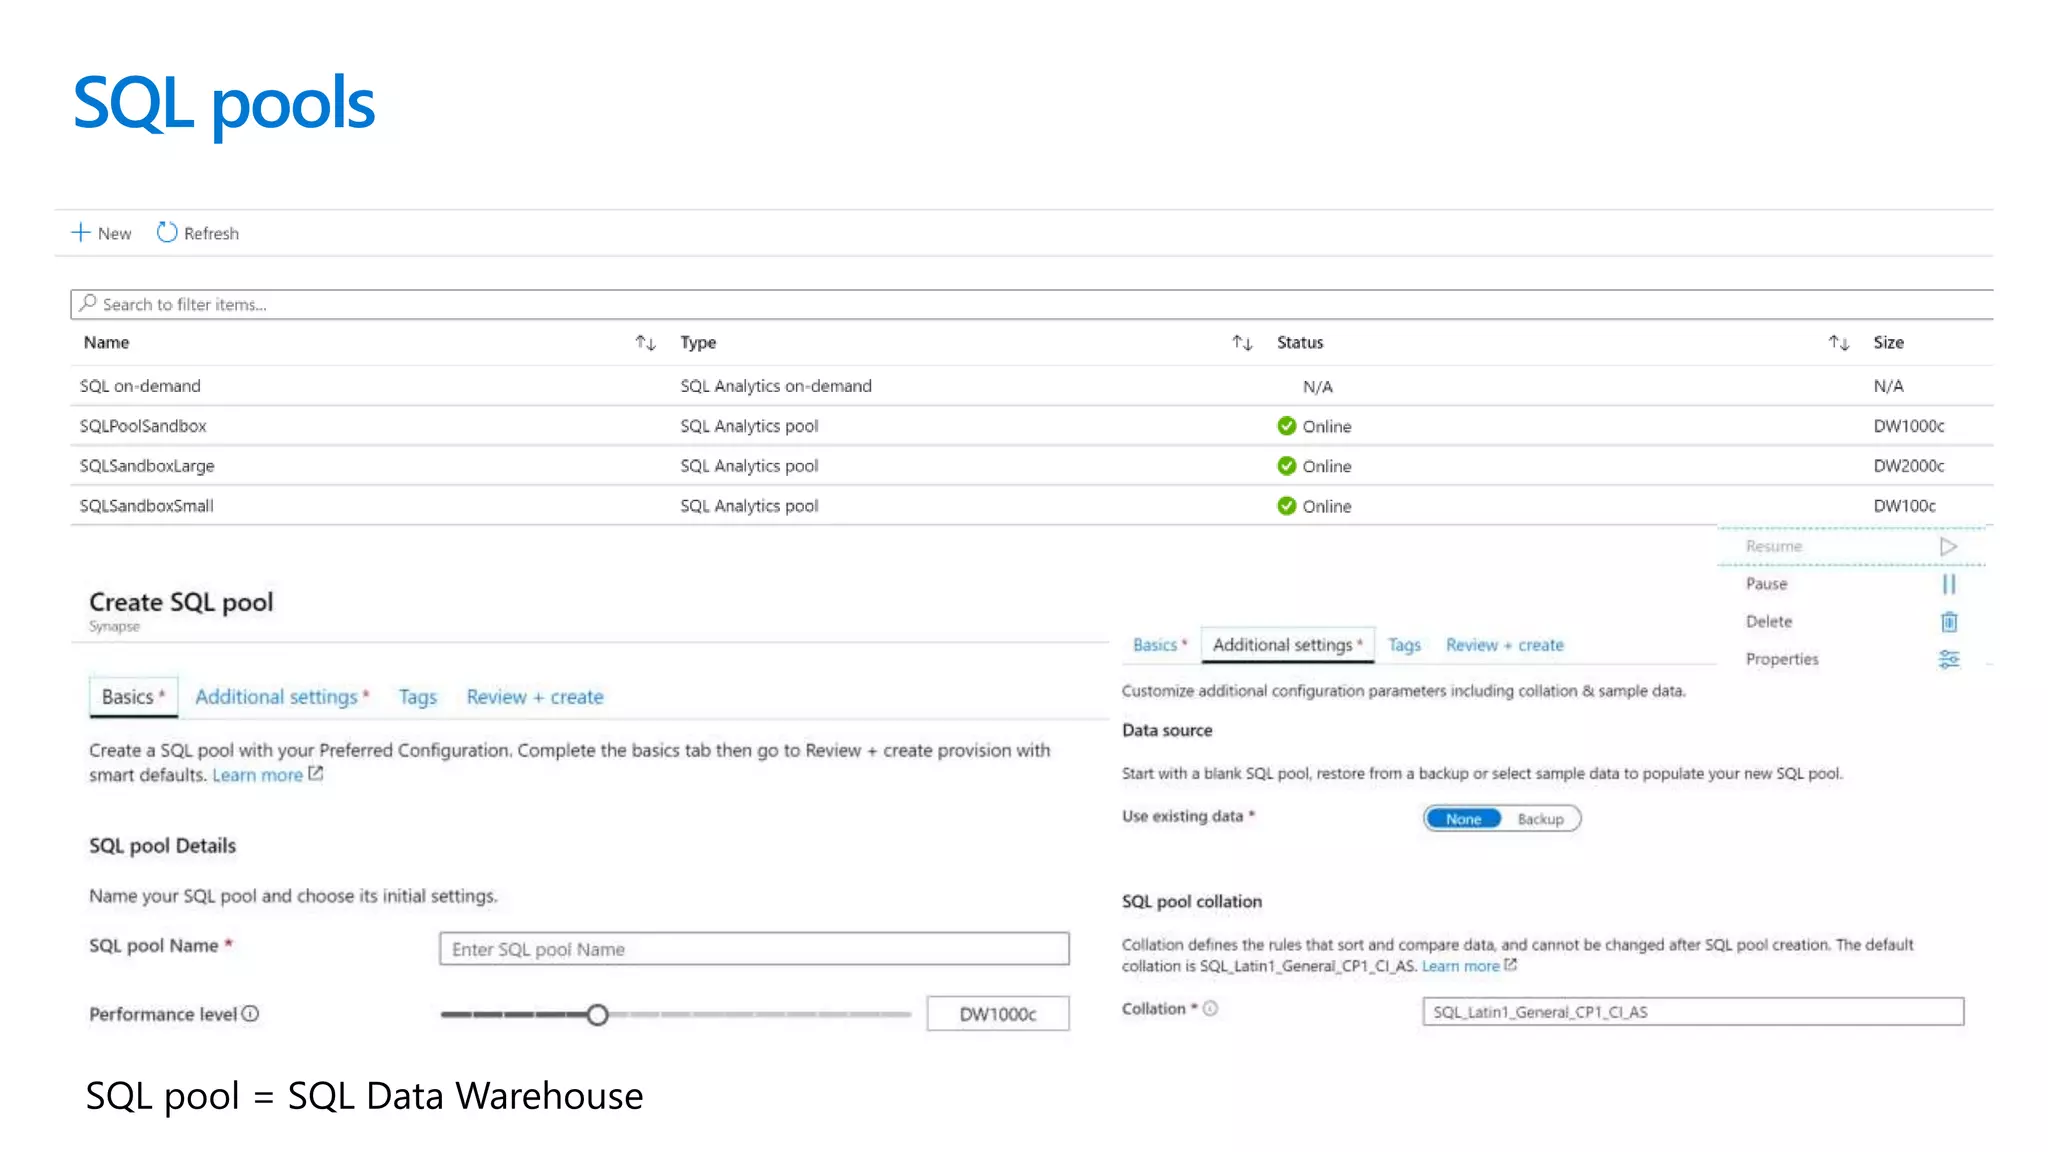
Task: Open the SQLSandboxLarge pool row
Action: 147,466
